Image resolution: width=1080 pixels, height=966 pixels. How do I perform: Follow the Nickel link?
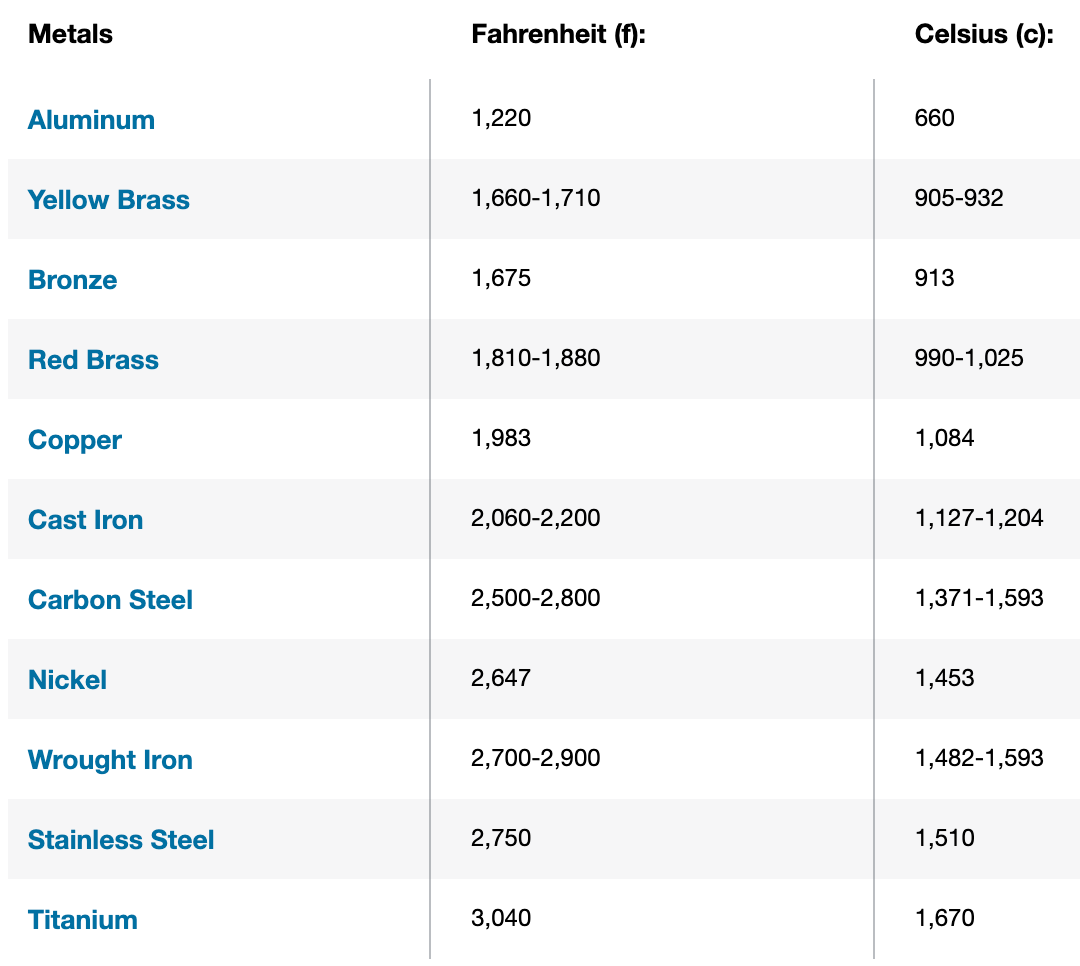[67, 680]
